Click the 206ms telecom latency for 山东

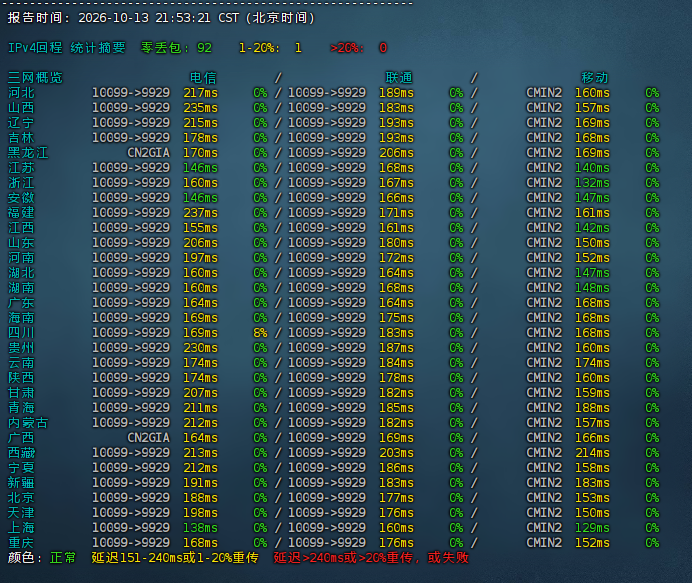(200, 243)
